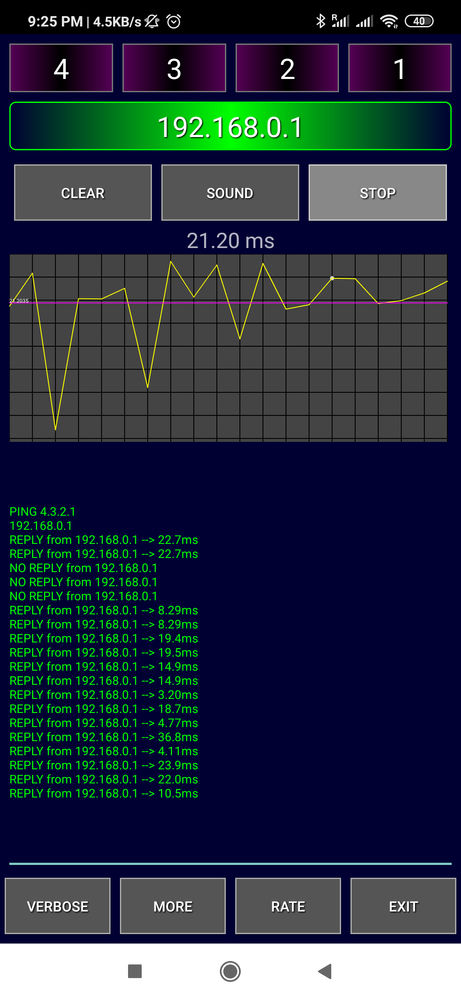This screenshot has width=461, height=999.
Task: Tap the octet box showing 4
Action: [61, 68]
